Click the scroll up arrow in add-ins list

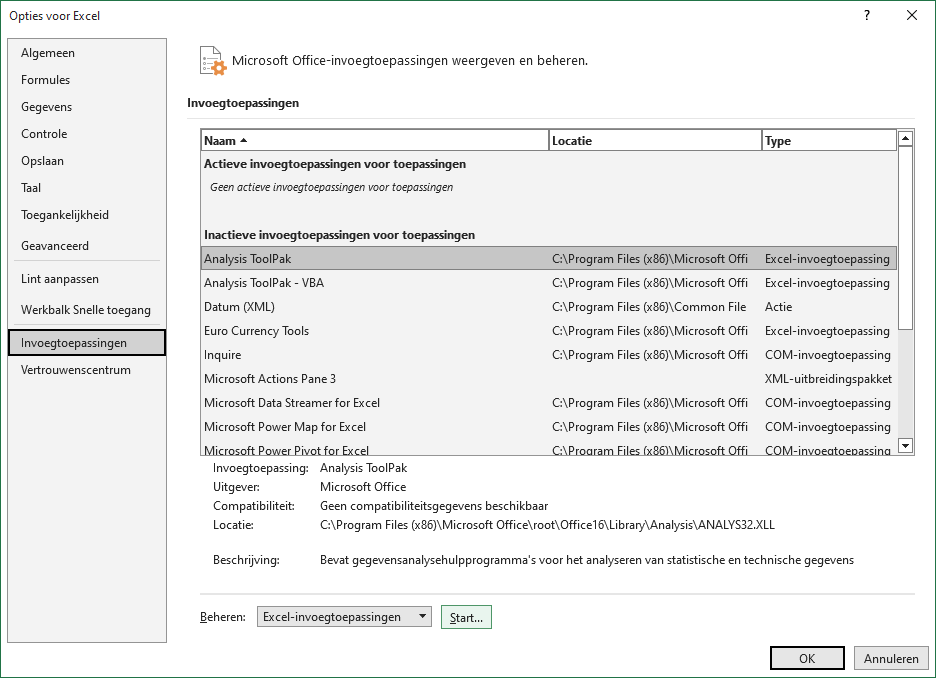[906, 138]
